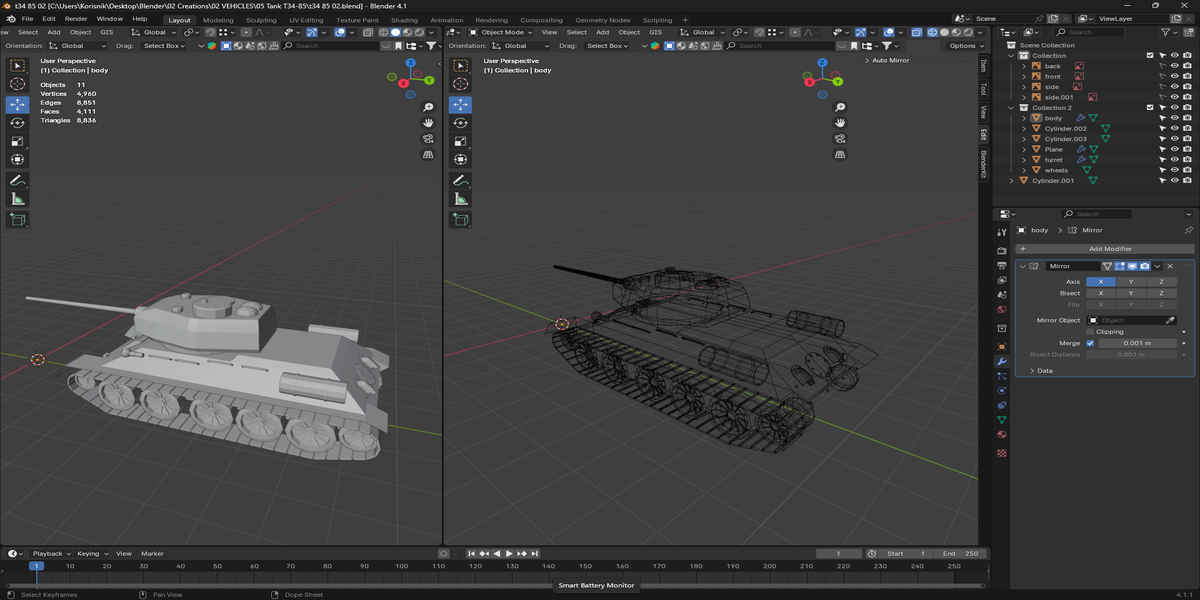Pick the Scale tool in left viewport

pyautogui.click(x=17, y=141)
